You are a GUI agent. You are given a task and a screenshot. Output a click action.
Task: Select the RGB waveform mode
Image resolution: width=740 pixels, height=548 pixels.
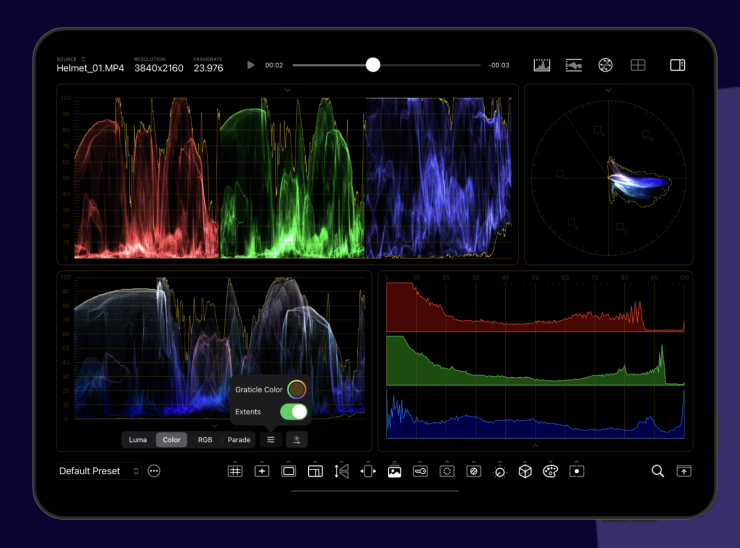click(x=205, y=439)
